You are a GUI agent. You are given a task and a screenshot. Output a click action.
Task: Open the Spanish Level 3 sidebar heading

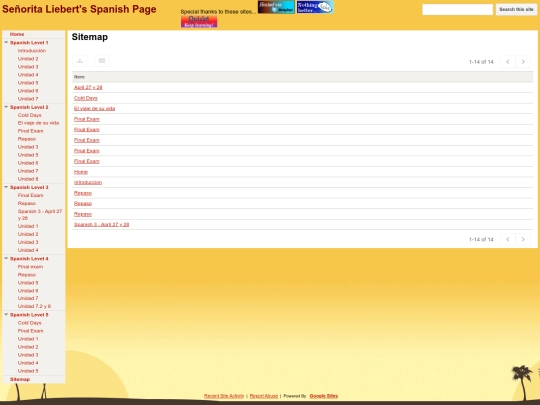[29, 187]
